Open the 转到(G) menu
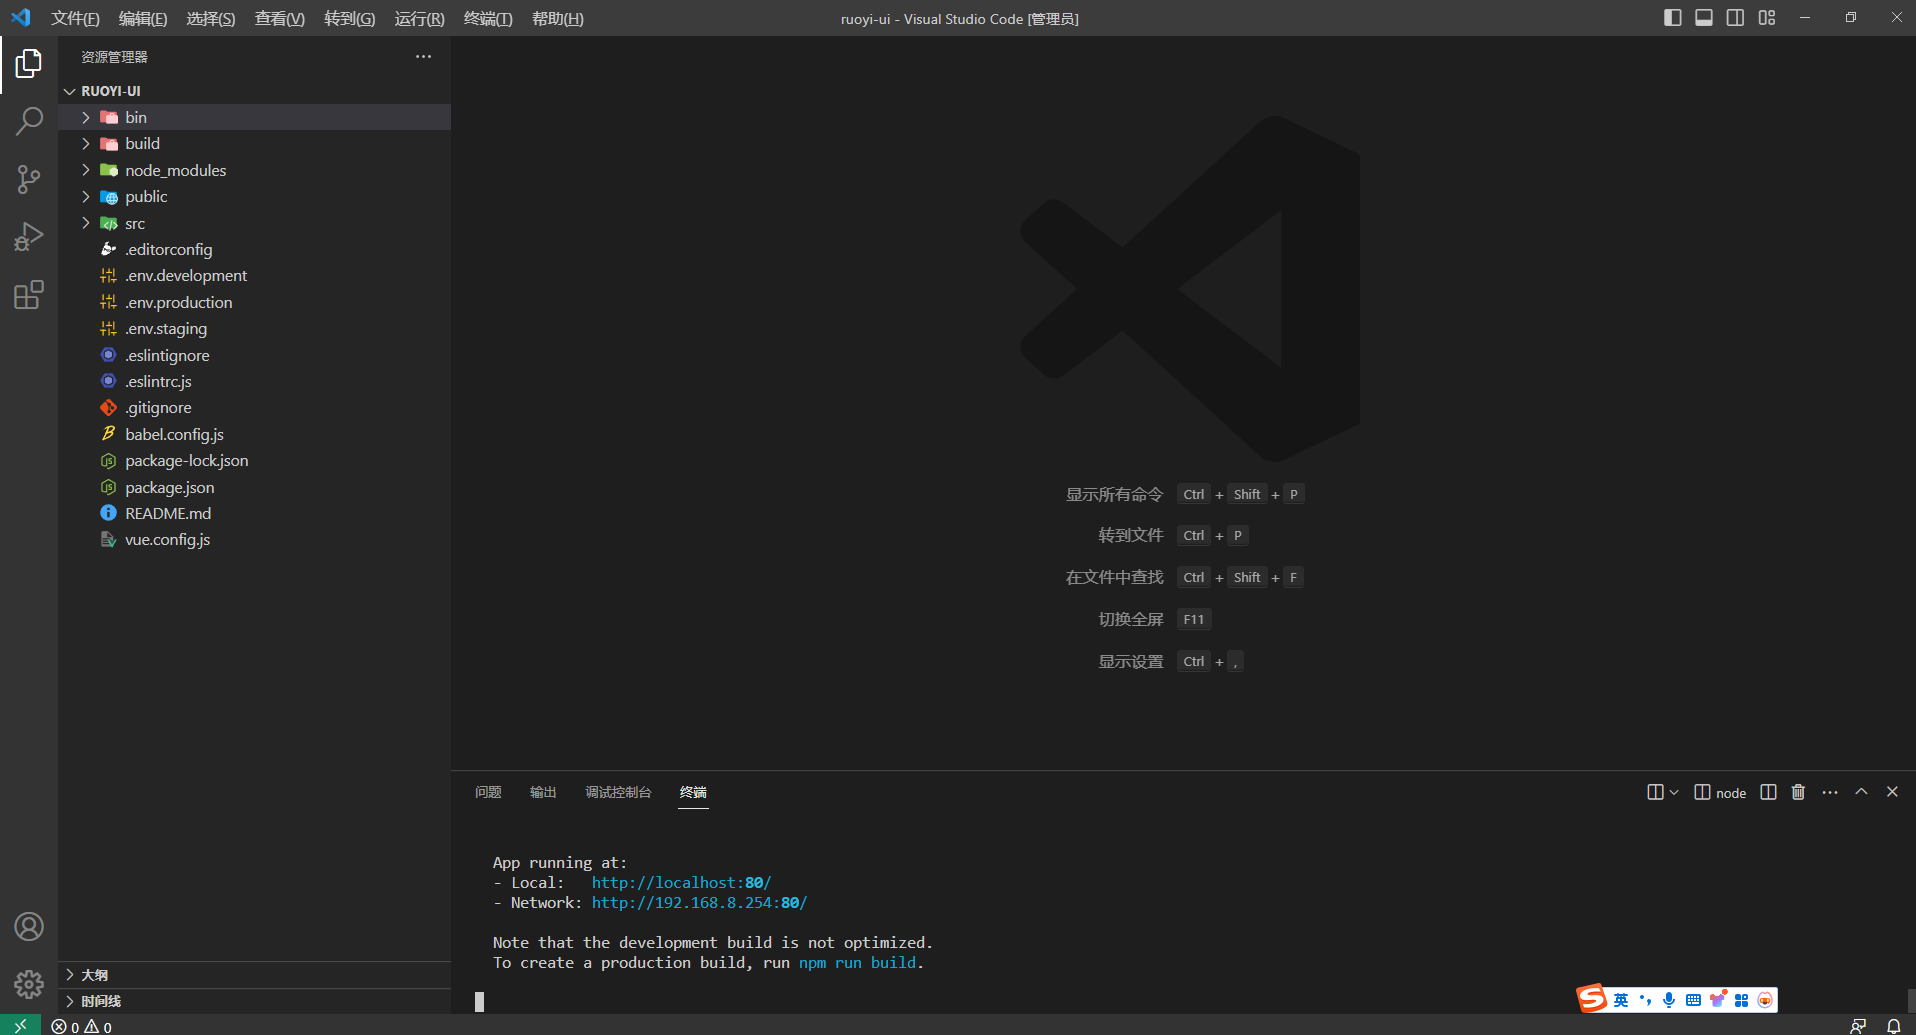 [x=350, y=19]
